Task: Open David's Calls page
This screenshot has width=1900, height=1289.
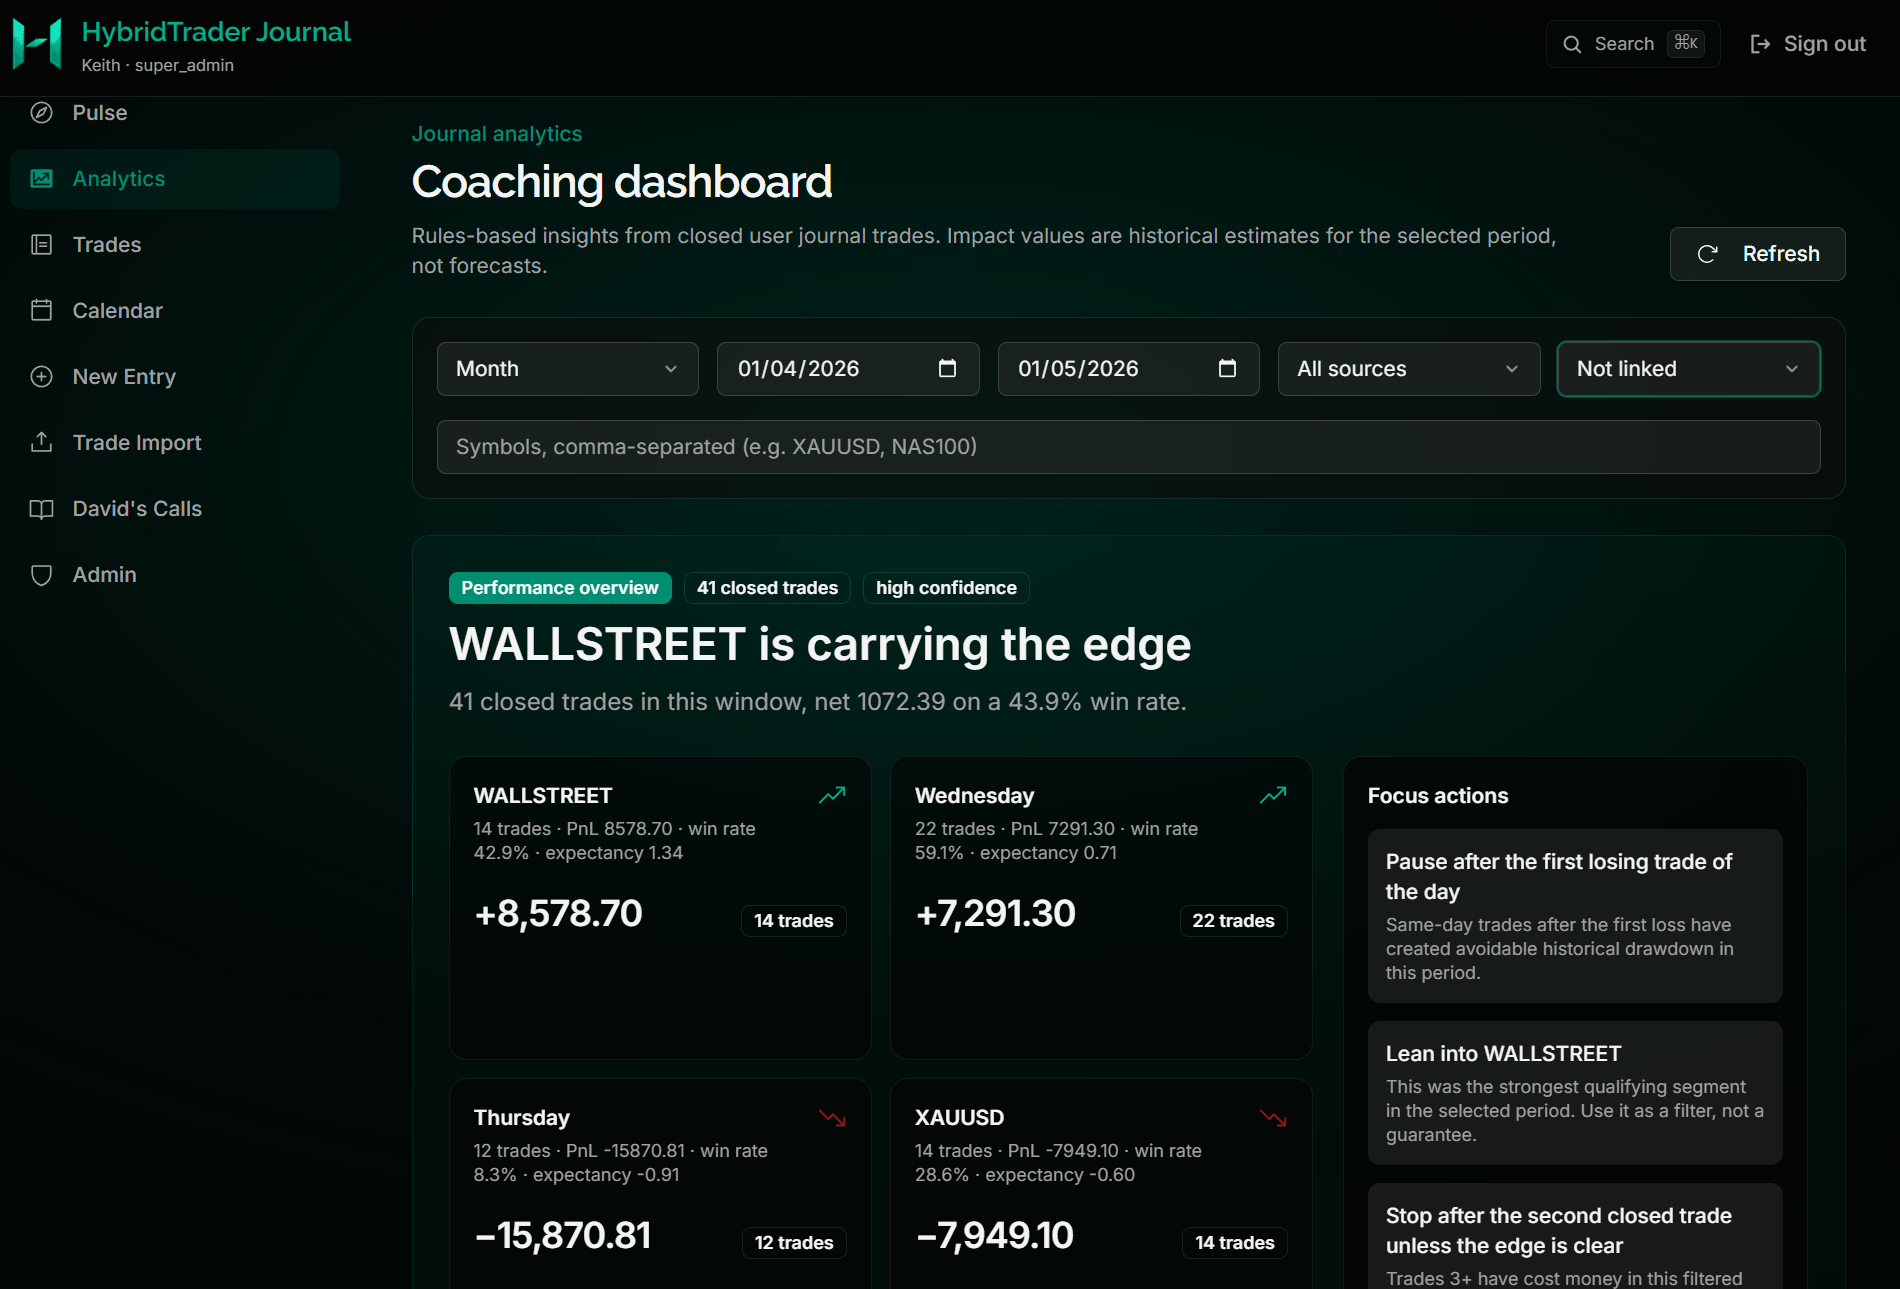Action: point(175,509)
